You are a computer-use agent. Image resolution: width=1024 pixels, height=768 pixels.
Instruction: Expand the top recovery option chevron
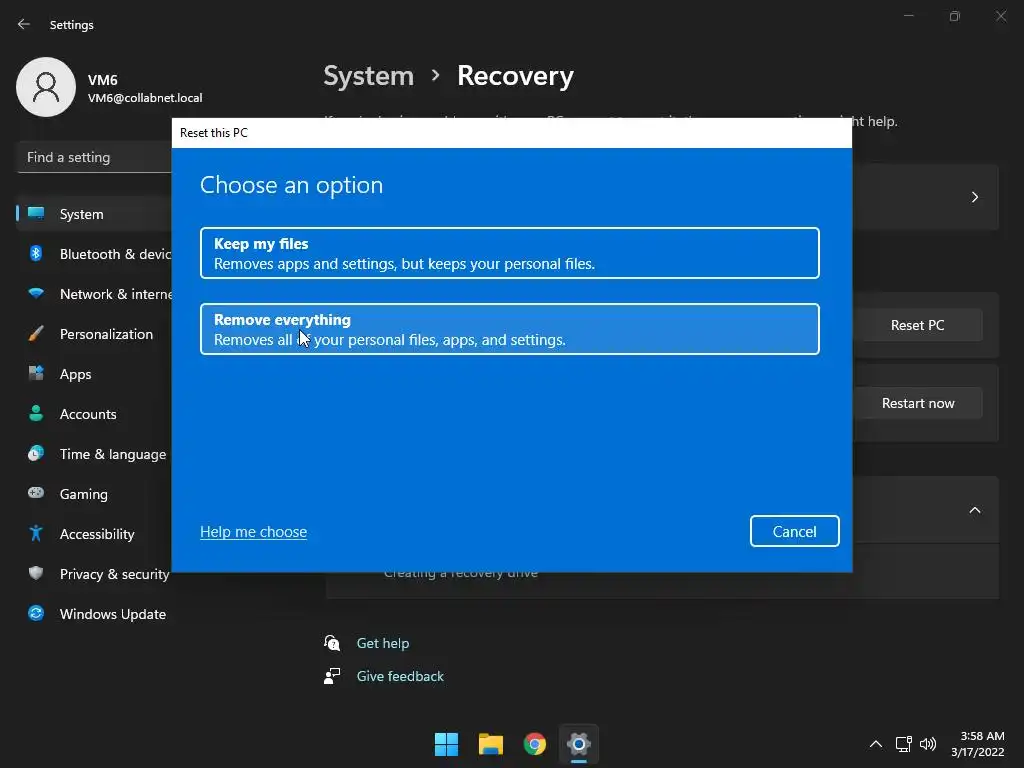[x=974, y=197]
